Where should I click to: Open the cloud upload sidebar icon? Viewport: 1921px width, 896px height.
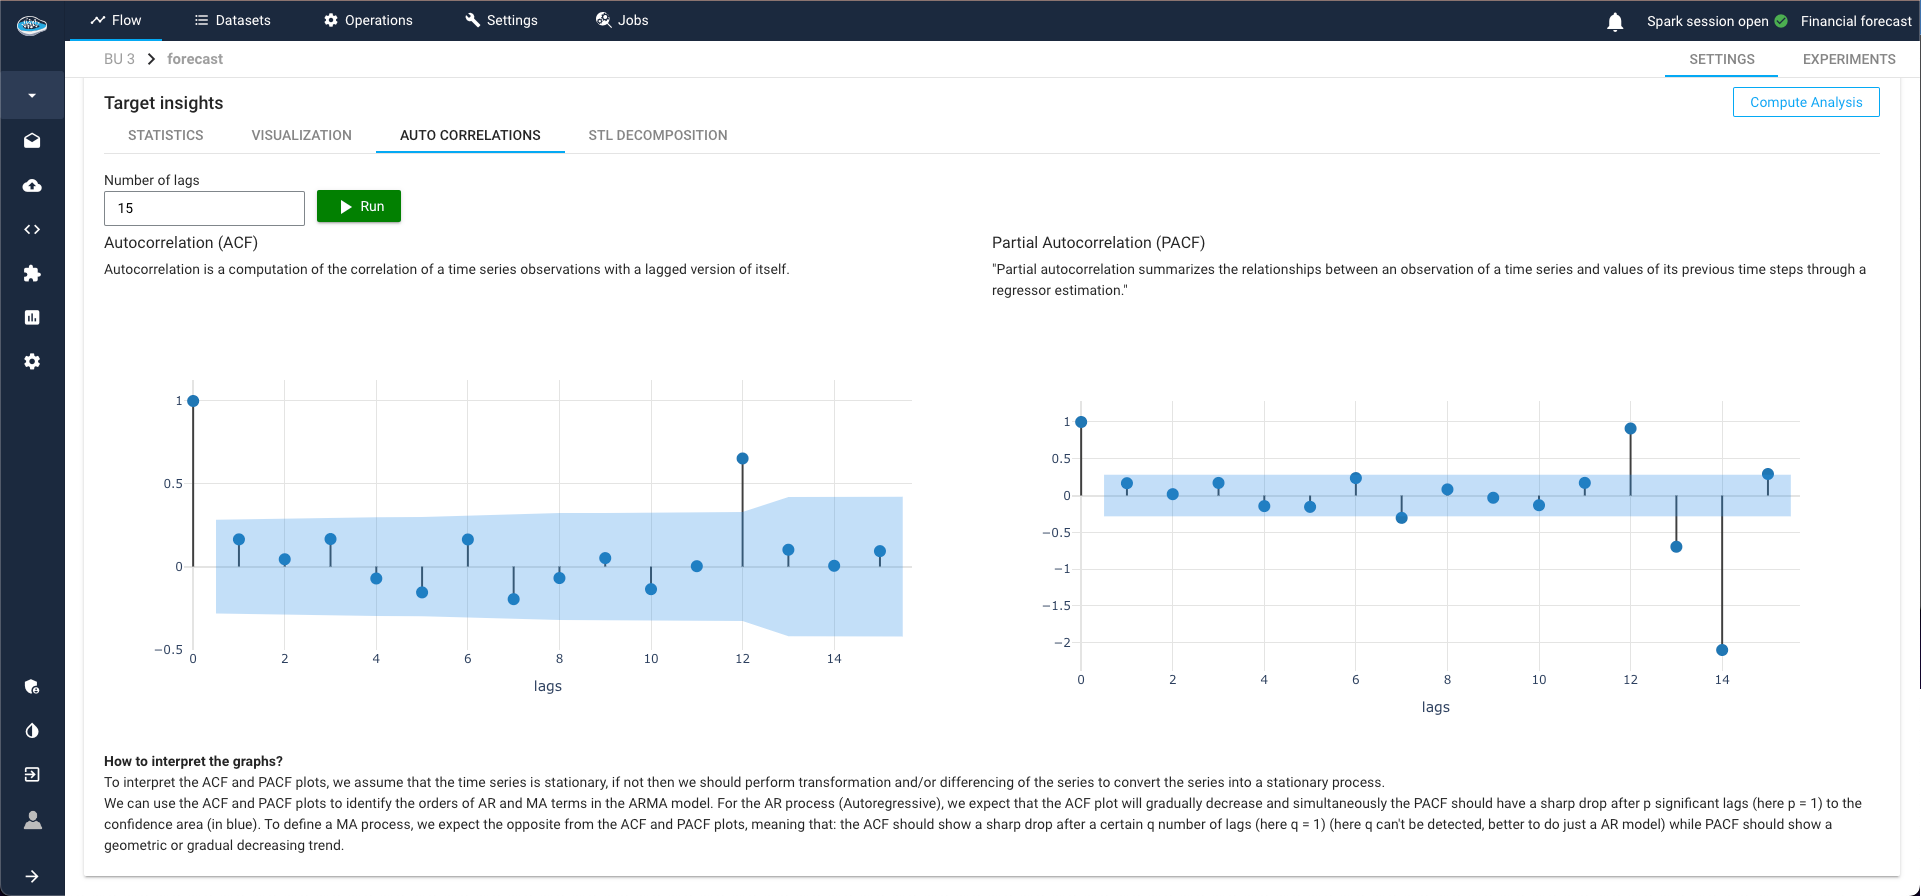[x=32, y=186]
